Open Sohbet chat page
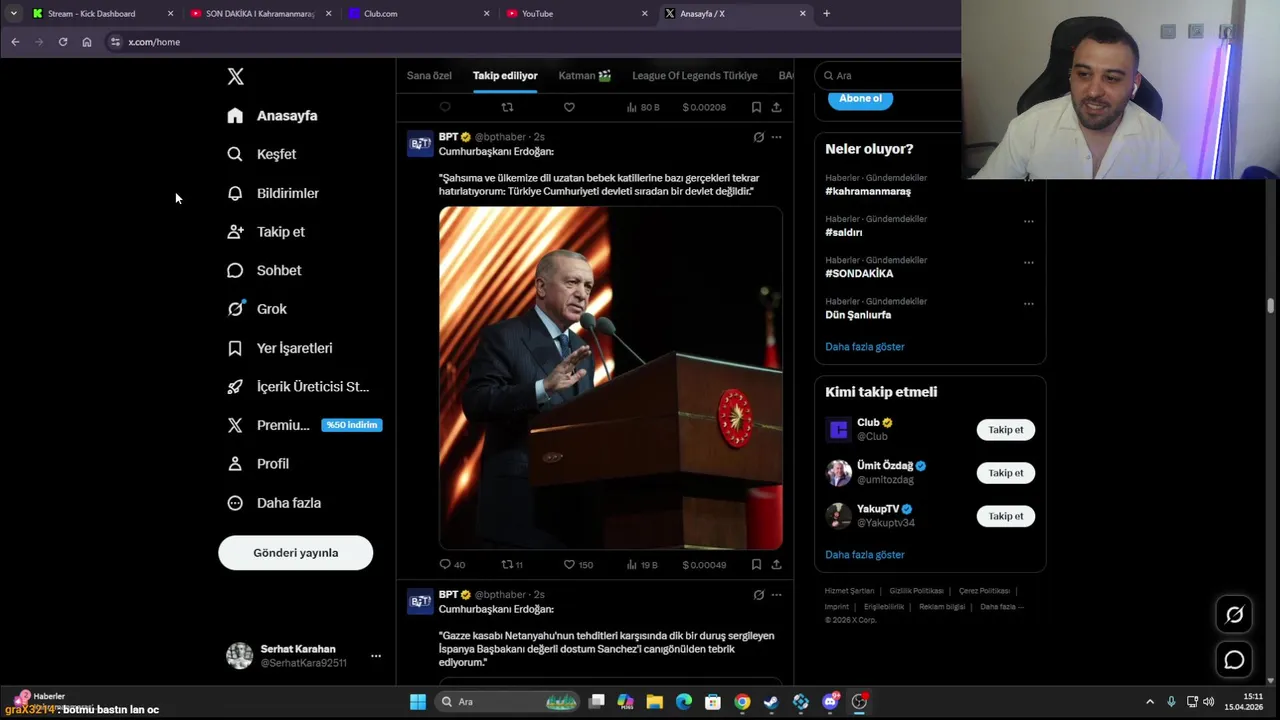 point(264,270)
